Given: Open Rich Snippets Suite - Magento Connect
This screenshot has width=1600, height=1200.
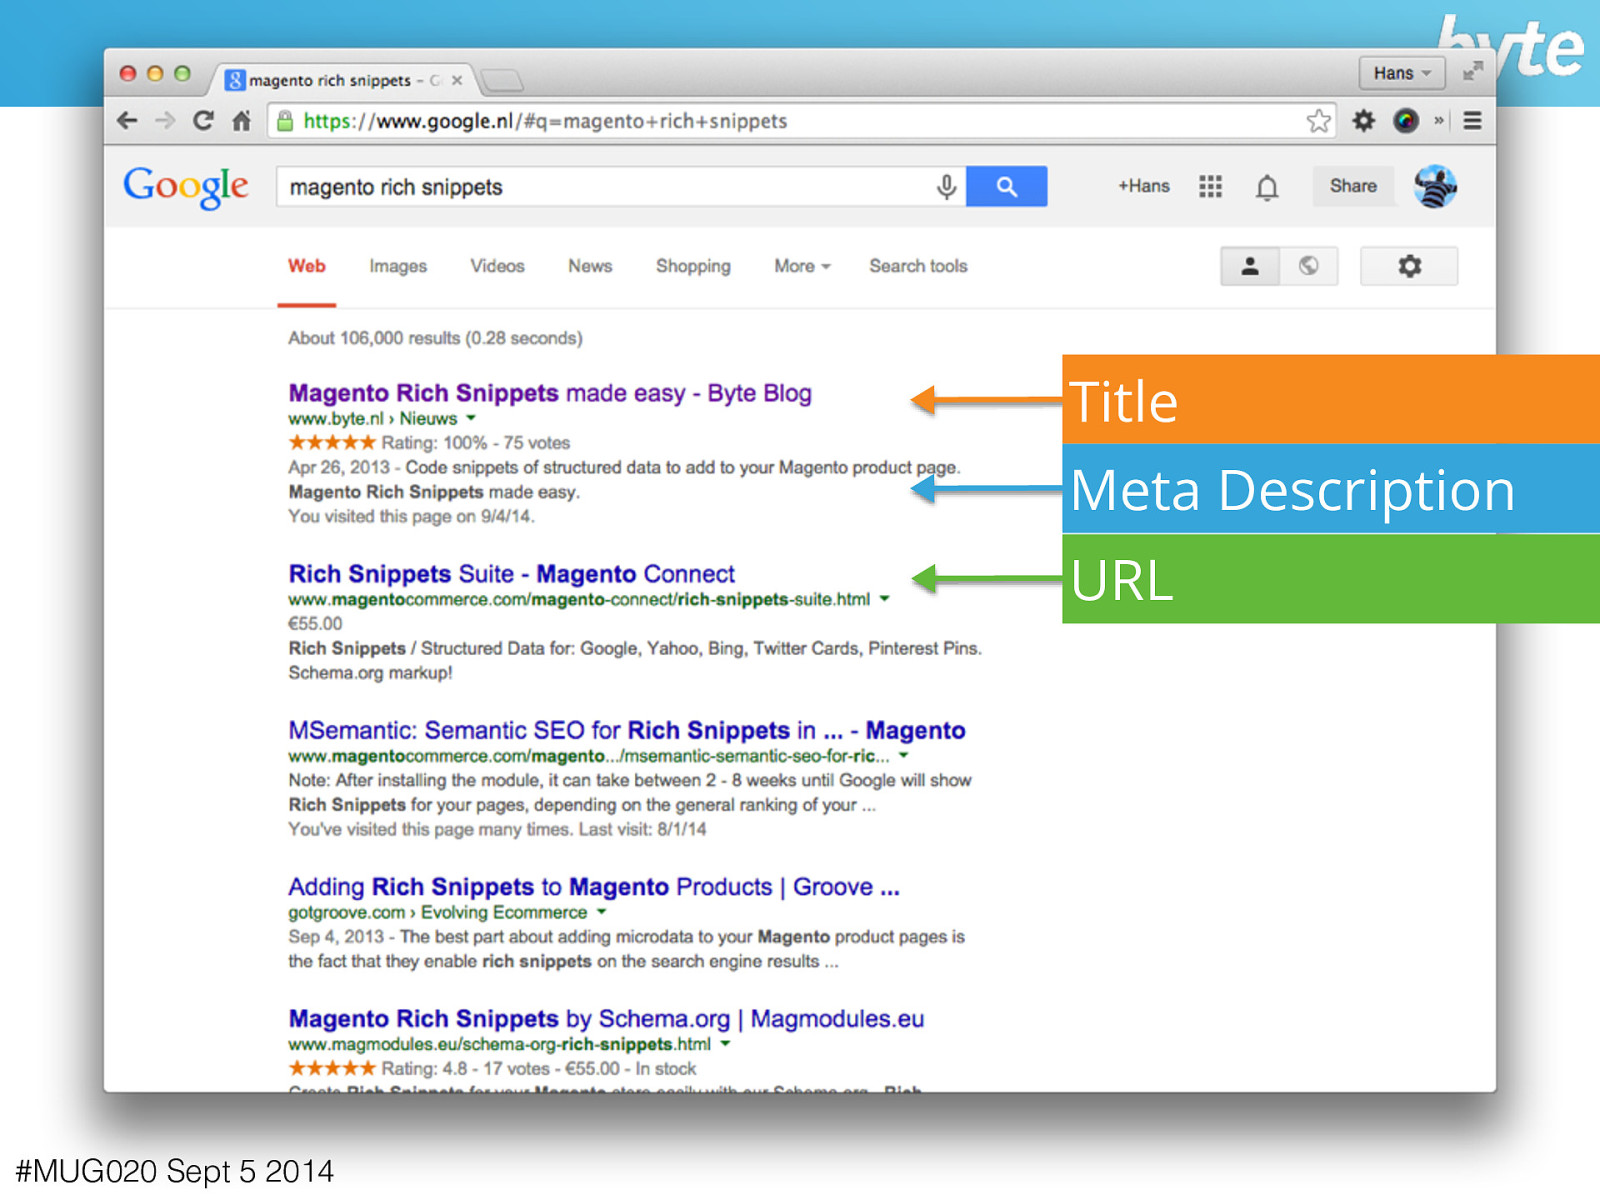Looking at the screenshot, I should (x=511, y=574).
